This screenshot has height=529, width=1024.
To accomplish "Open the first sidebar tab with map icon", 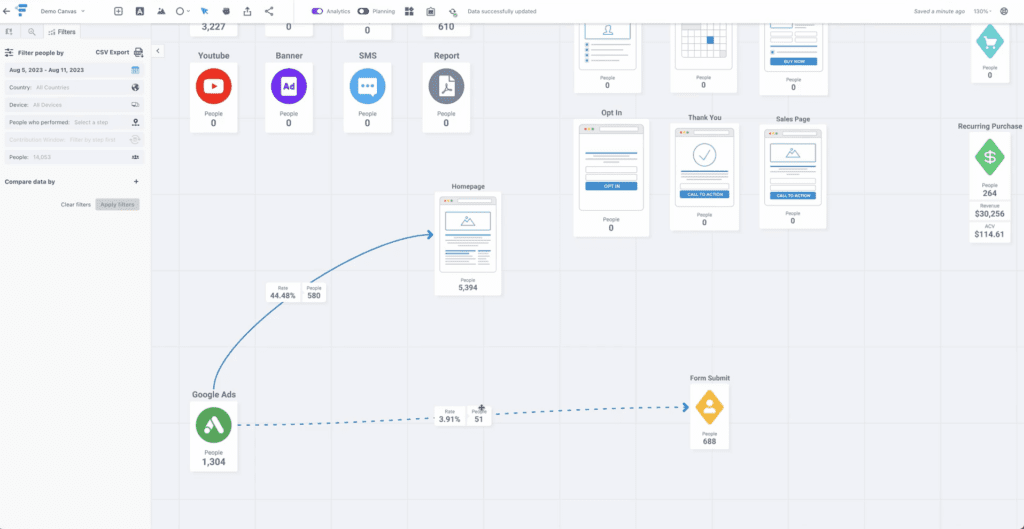I will tap(9, 31).
